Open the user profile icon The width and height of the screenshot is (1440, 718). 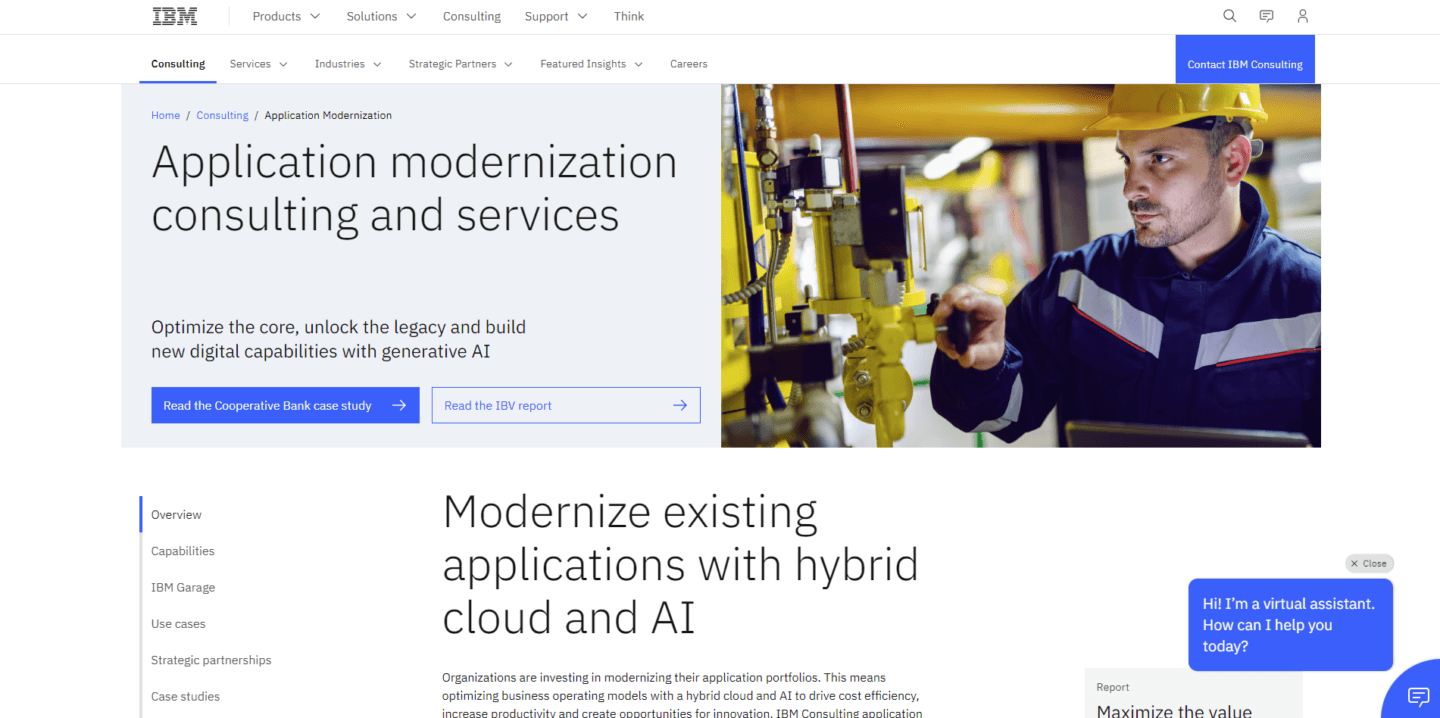[1302, 16]
